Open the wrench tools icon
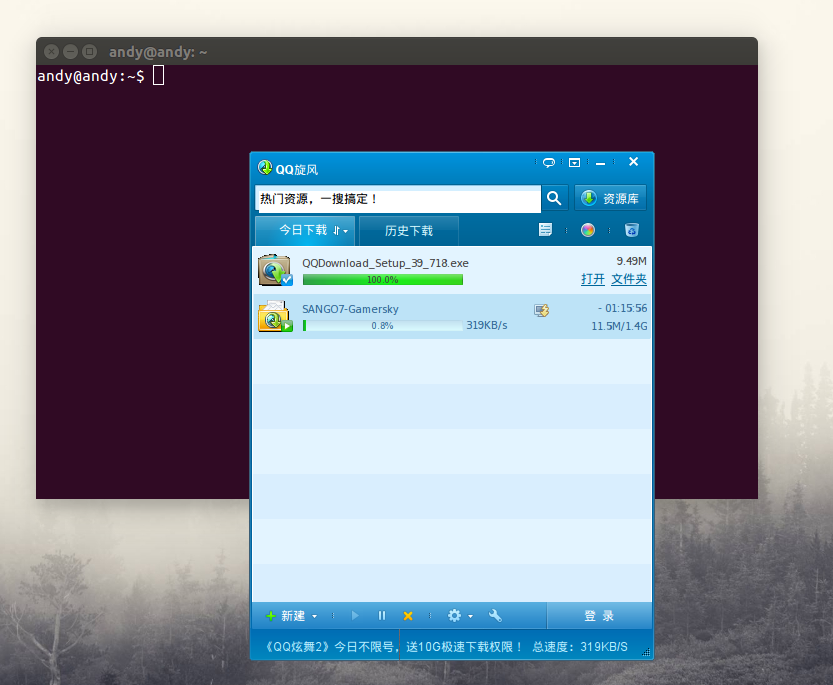833x685 pixels. [x=495, y=615]
